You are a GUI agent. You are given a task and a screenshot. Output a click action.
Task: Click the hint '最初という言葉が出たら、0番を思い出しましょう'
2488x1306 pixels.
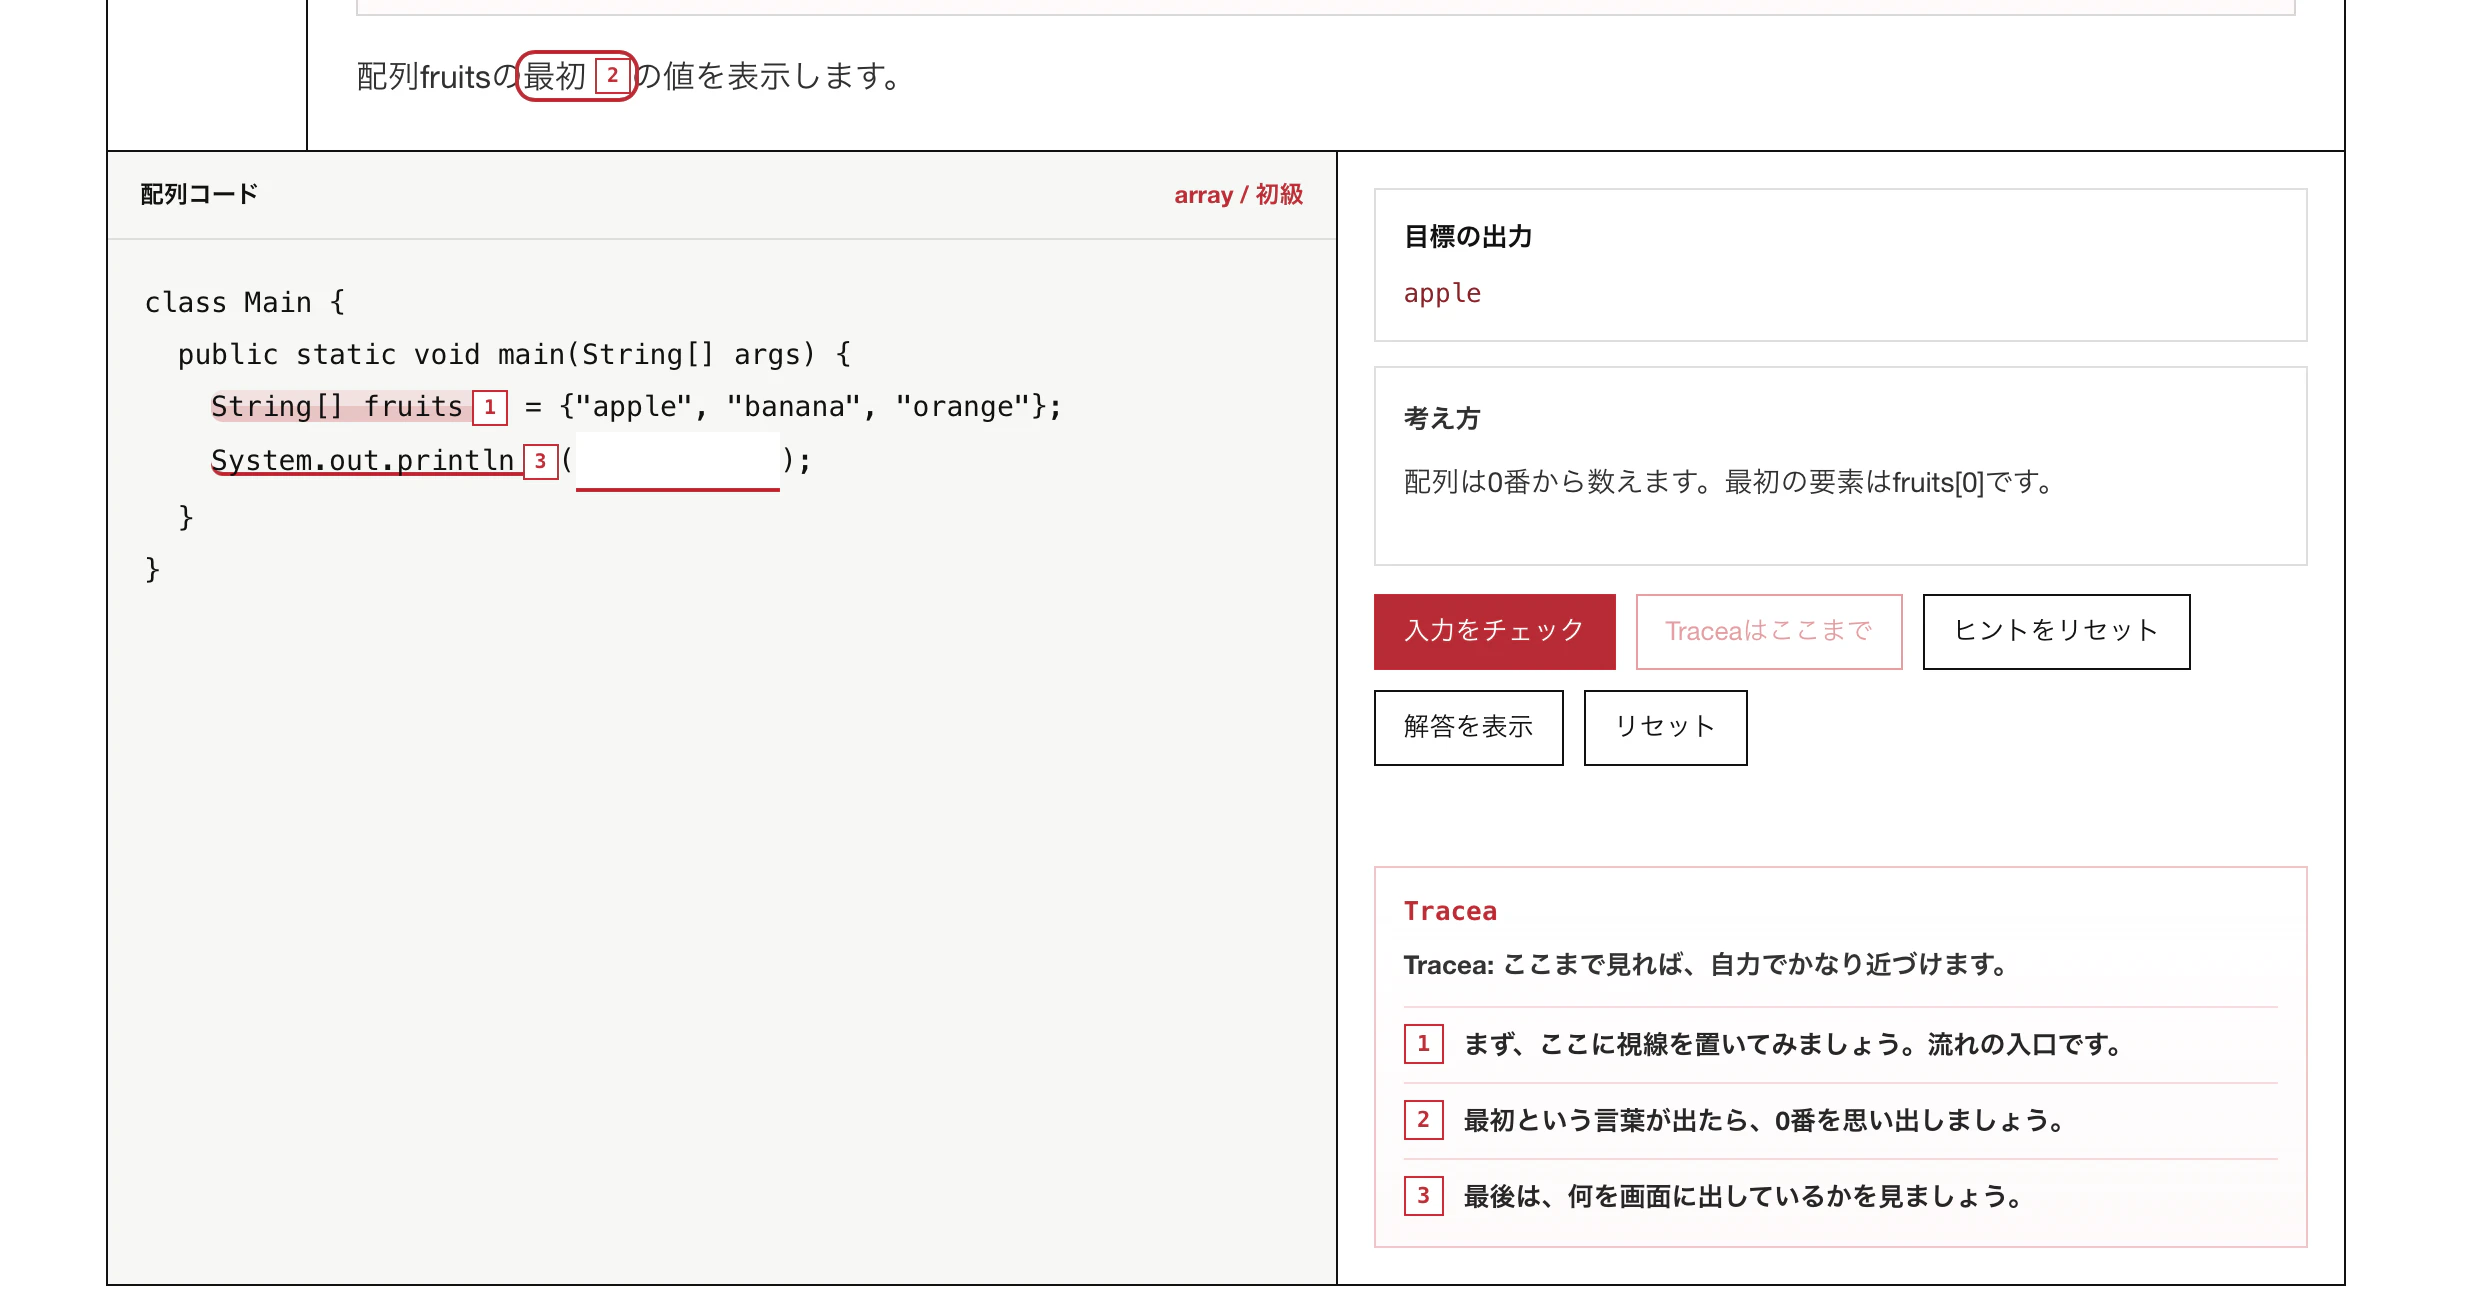pyautogui.click(x=1764, y=1120)
